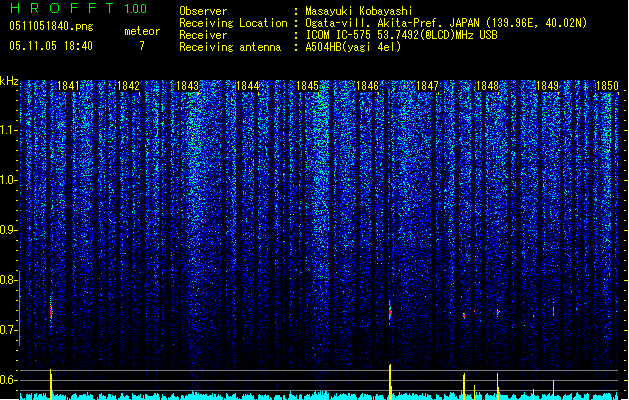Click the 1848 time marker
The width and height of the screenshot is (629, 400).
(x=487, y=85)
